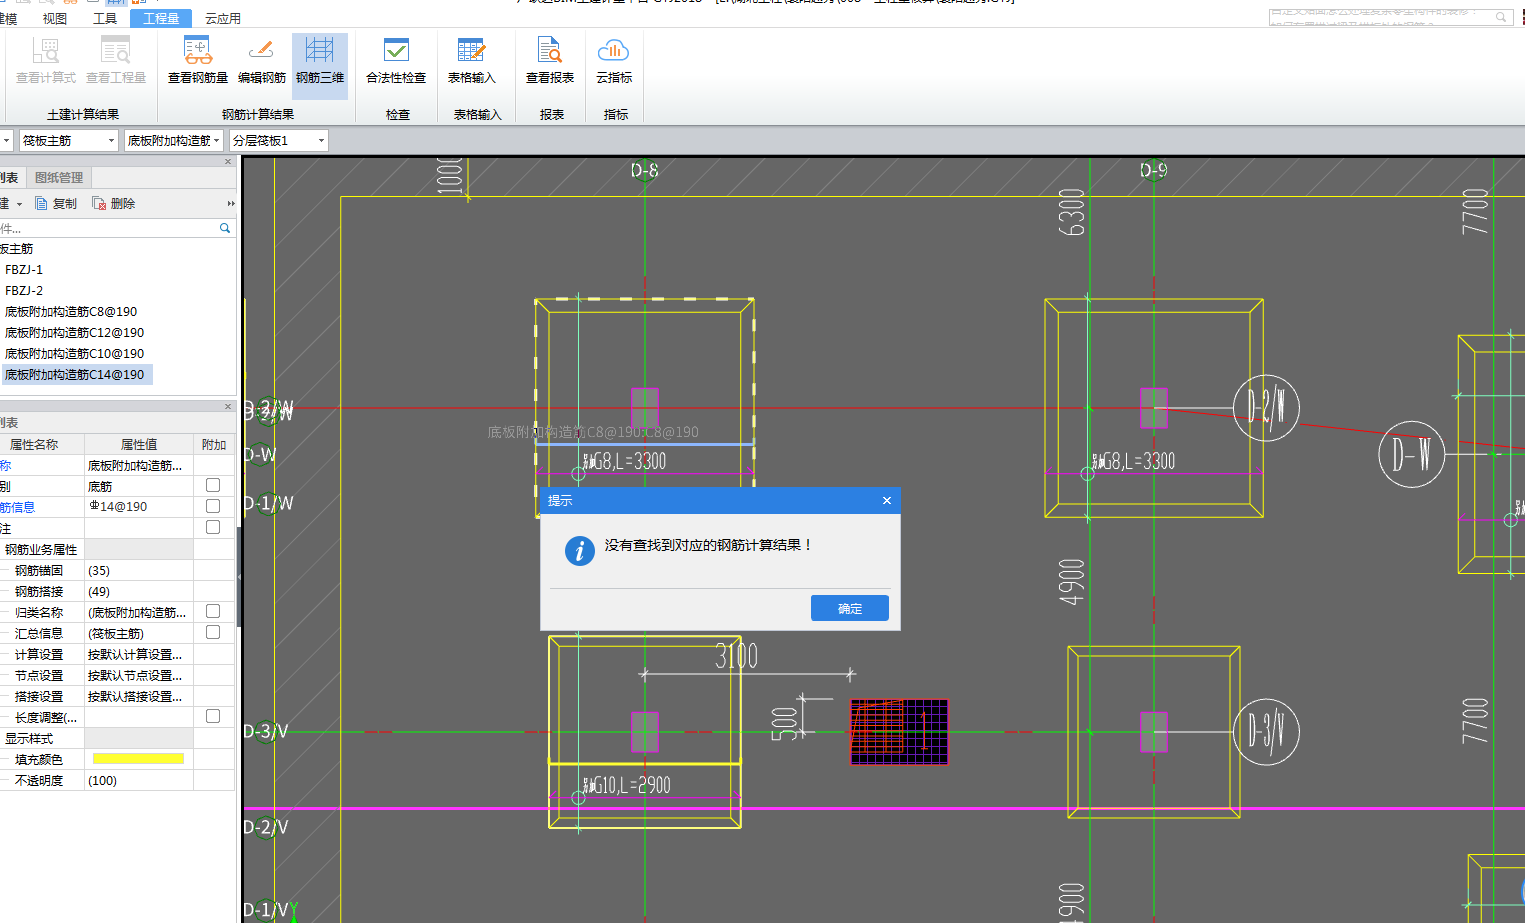This screenshot has width=1525, height=923.
Task: Open 查看钢筋量 tool
Action: point(198,60)
